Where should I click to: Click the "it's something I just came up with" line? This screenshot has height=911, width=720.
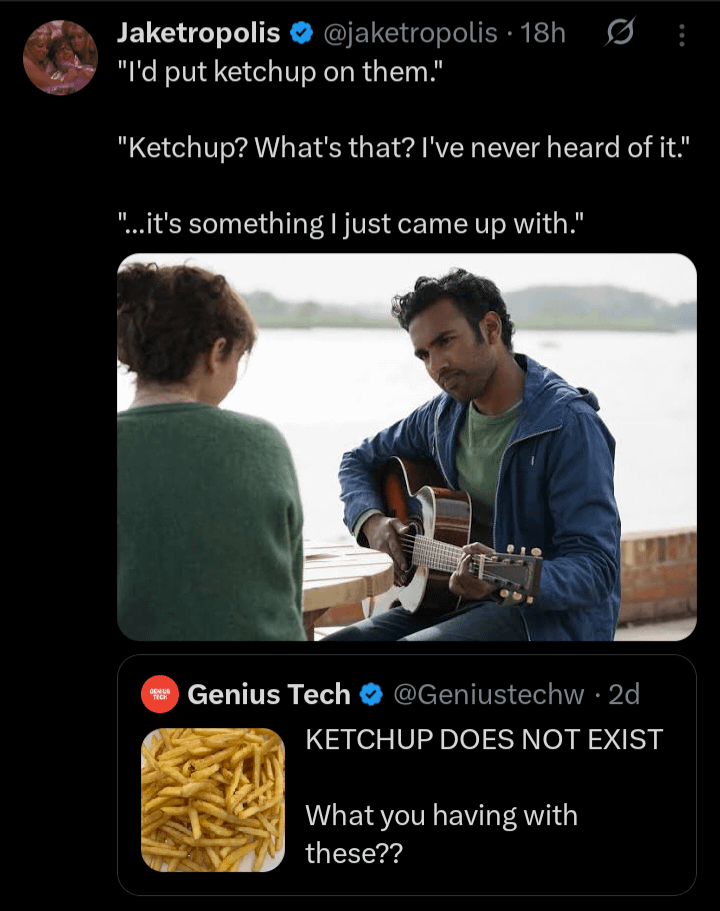pyautogui.click(x=350, y=224)
